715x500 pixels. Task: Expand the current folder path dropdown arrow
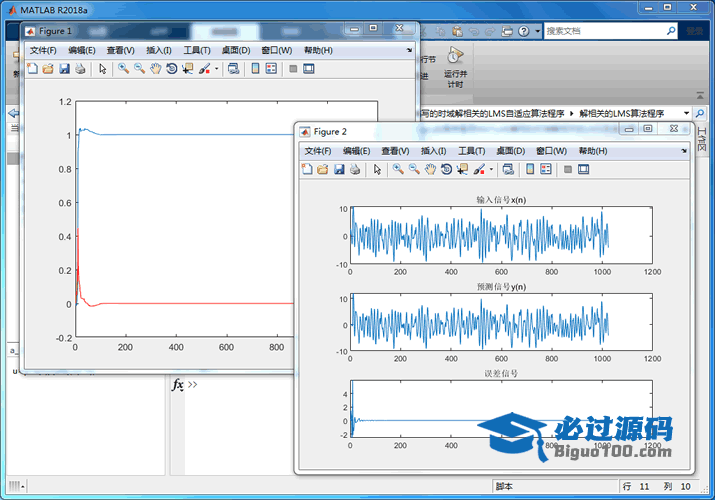[686, 113]
